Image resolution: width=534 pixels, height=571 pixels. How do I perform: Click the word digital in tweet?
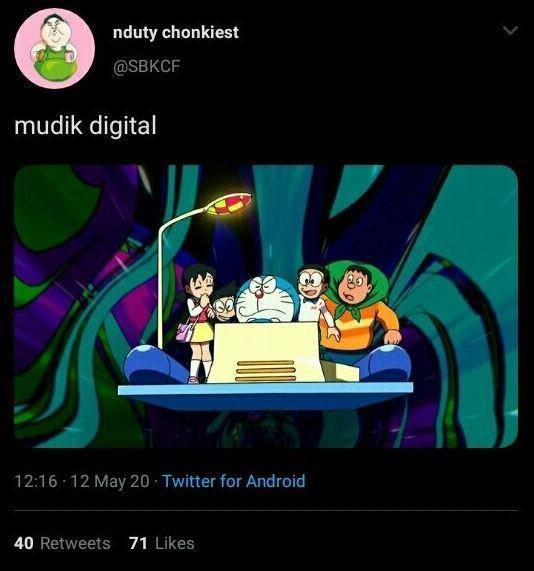click(123, 125)
